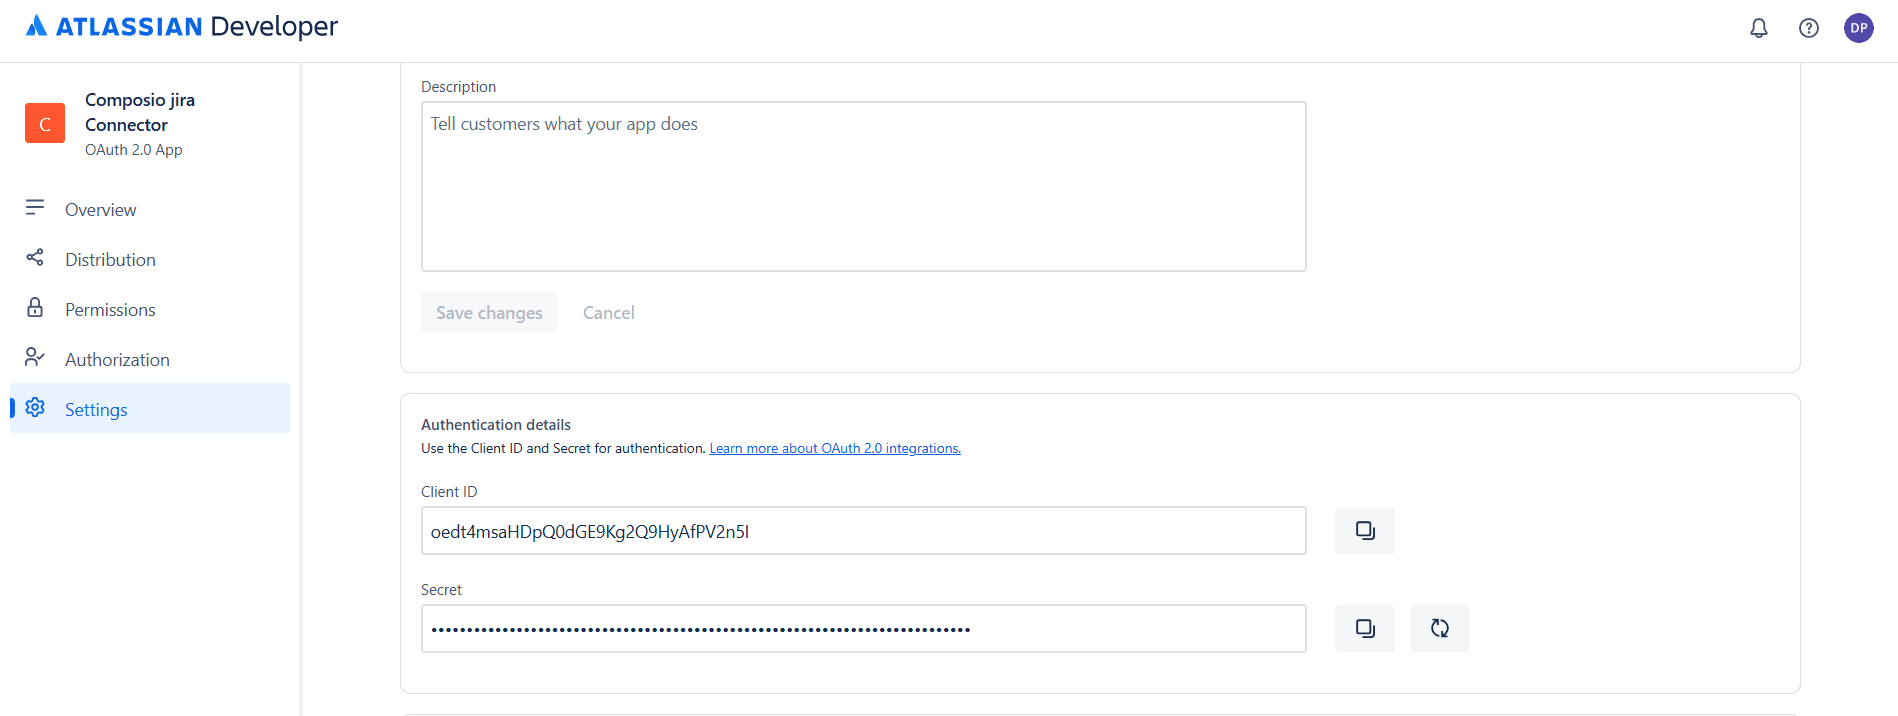Click the Secret field
Viewport: 1898px width, 716px height.
(x=864, y=628)
